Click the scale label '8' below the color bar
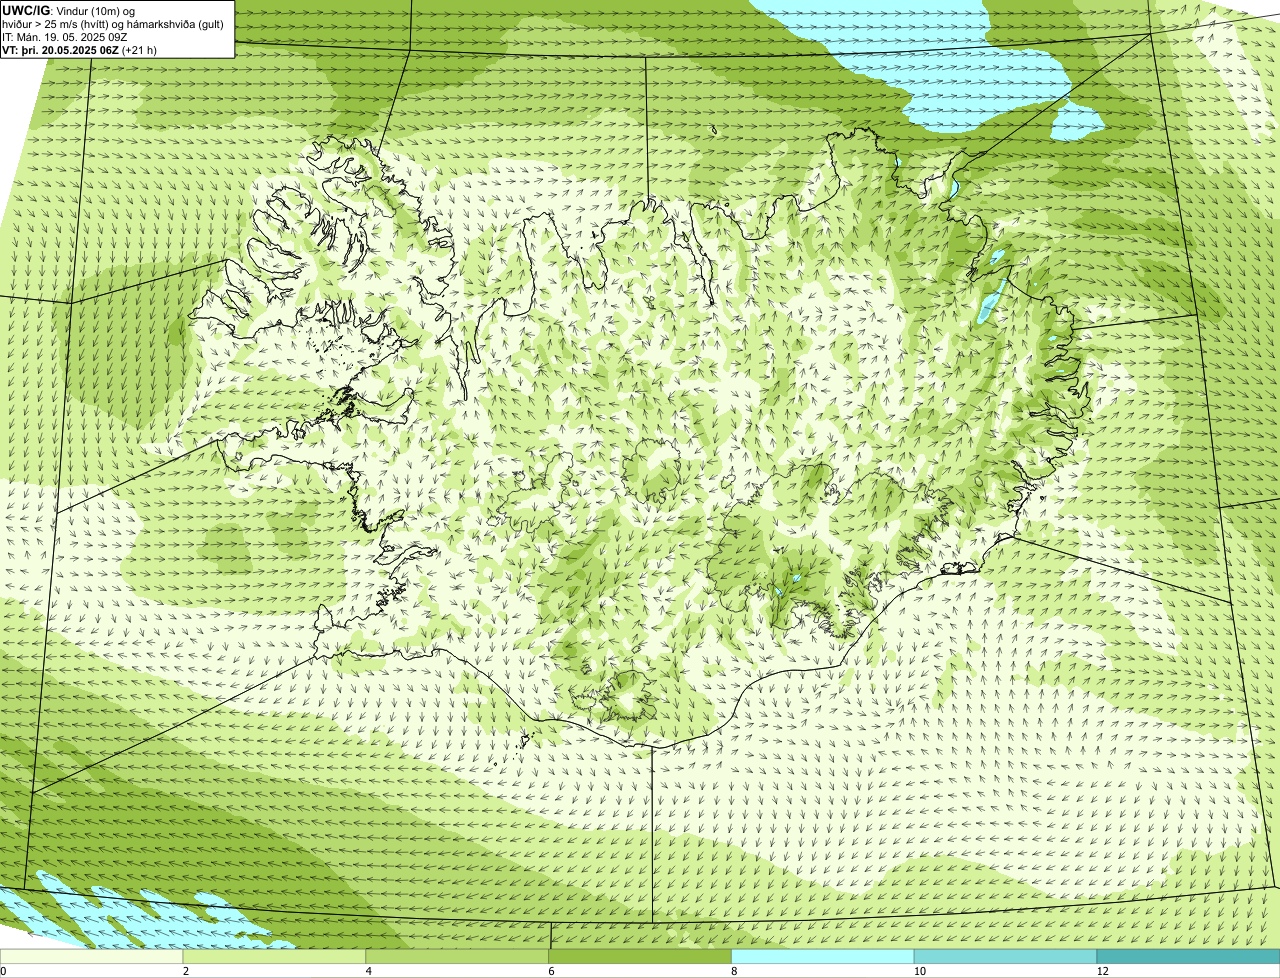Screen dimensions: 1280x978 (x=734, y=971)
